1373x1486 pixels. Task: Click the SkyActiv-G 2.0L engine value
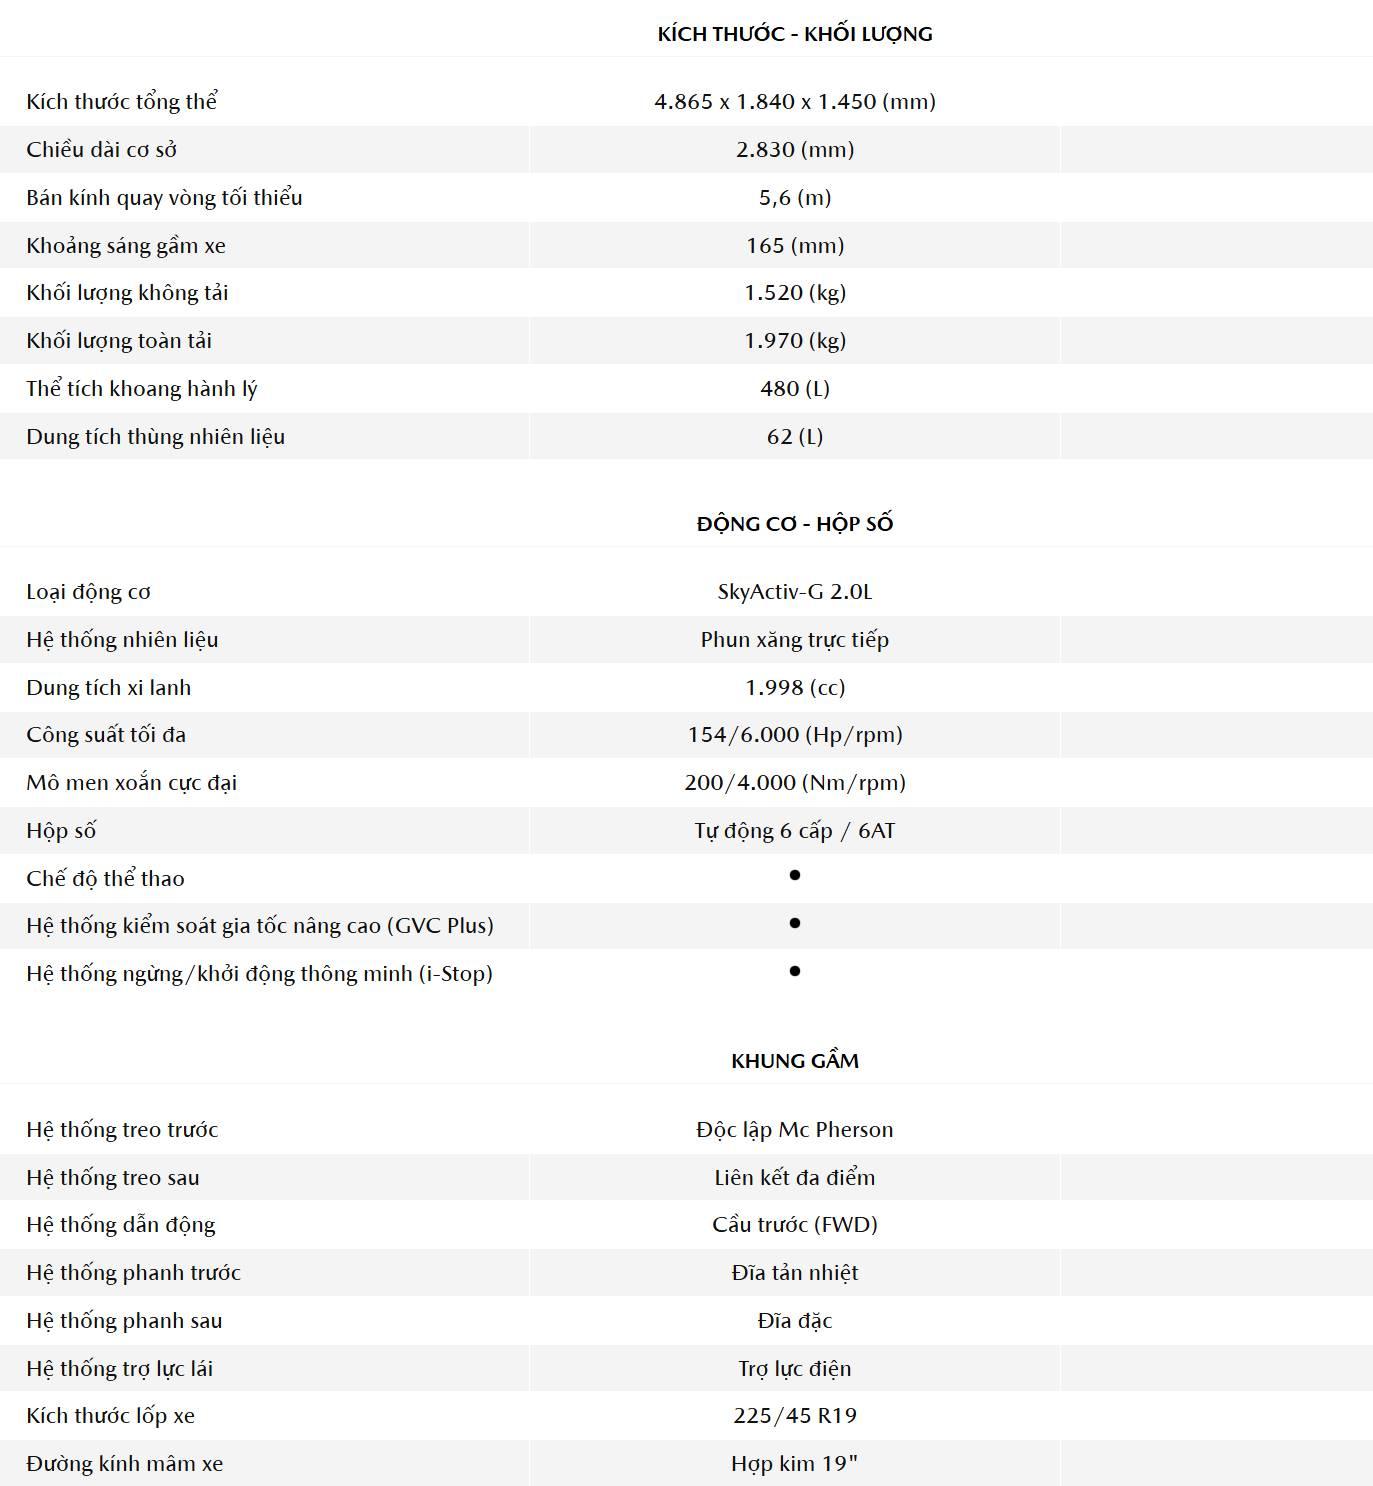[x=795, y=592]
